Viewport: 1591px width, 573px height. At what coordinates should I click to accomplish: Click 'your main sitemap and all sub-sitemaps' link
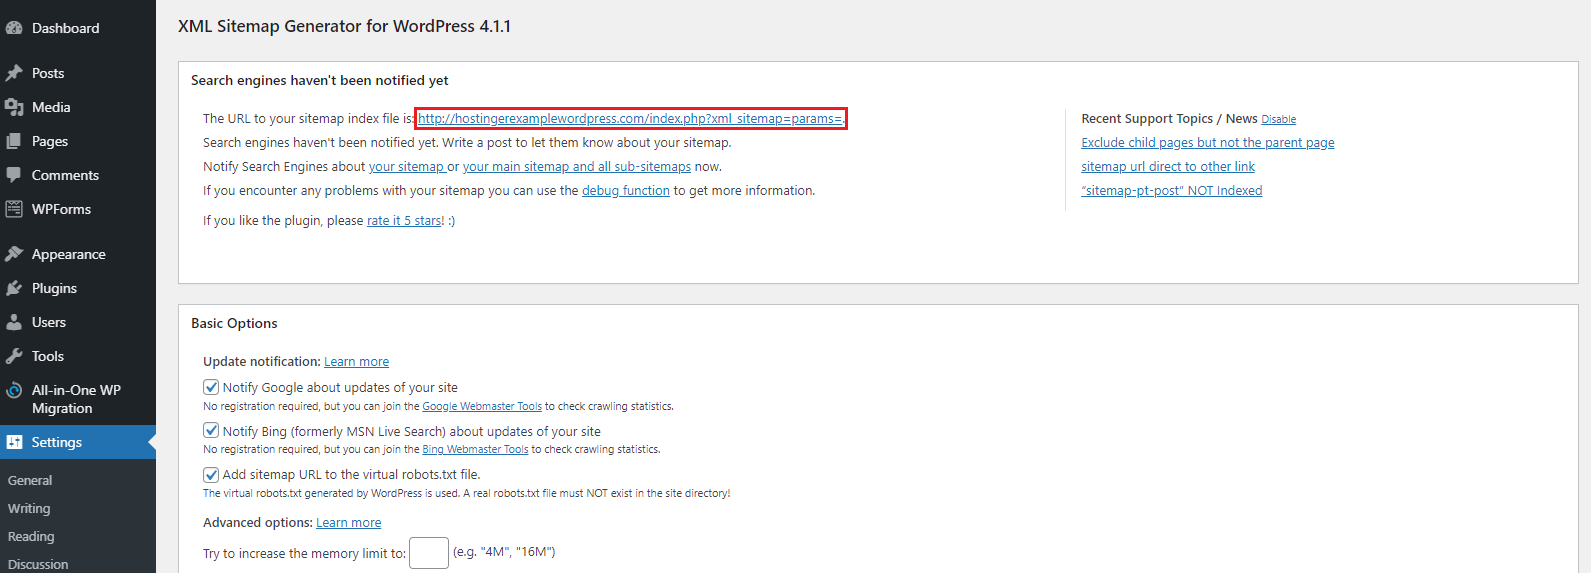tap(577, 167)
